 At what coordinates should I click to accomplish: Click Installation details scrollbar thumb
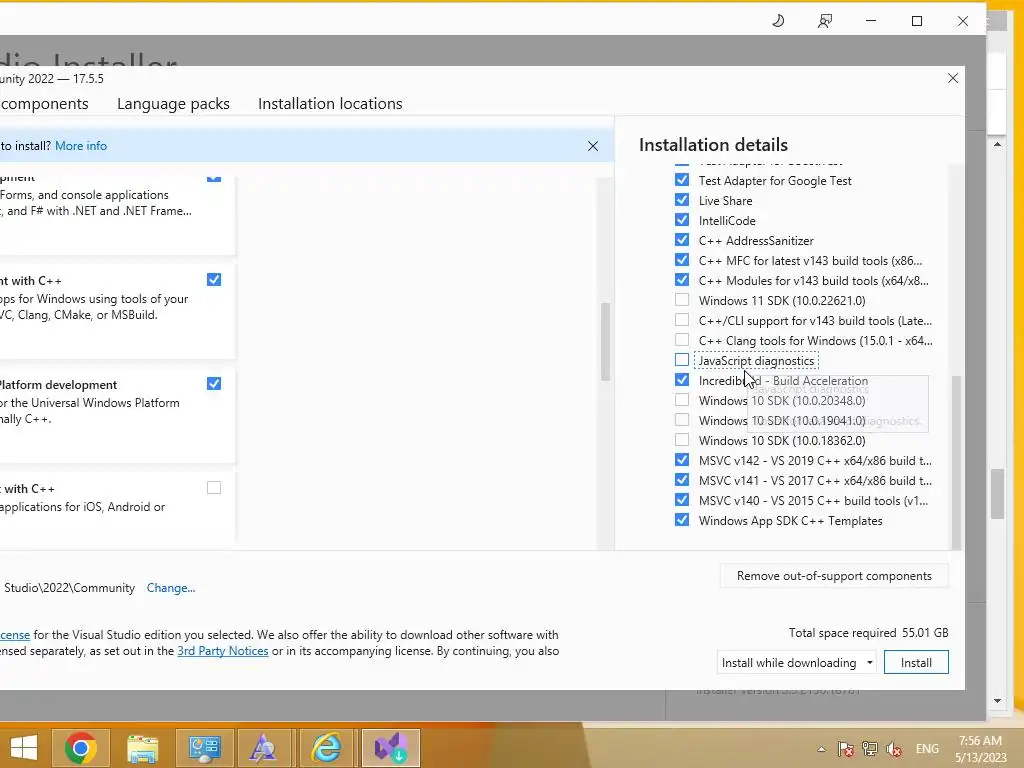956,462
